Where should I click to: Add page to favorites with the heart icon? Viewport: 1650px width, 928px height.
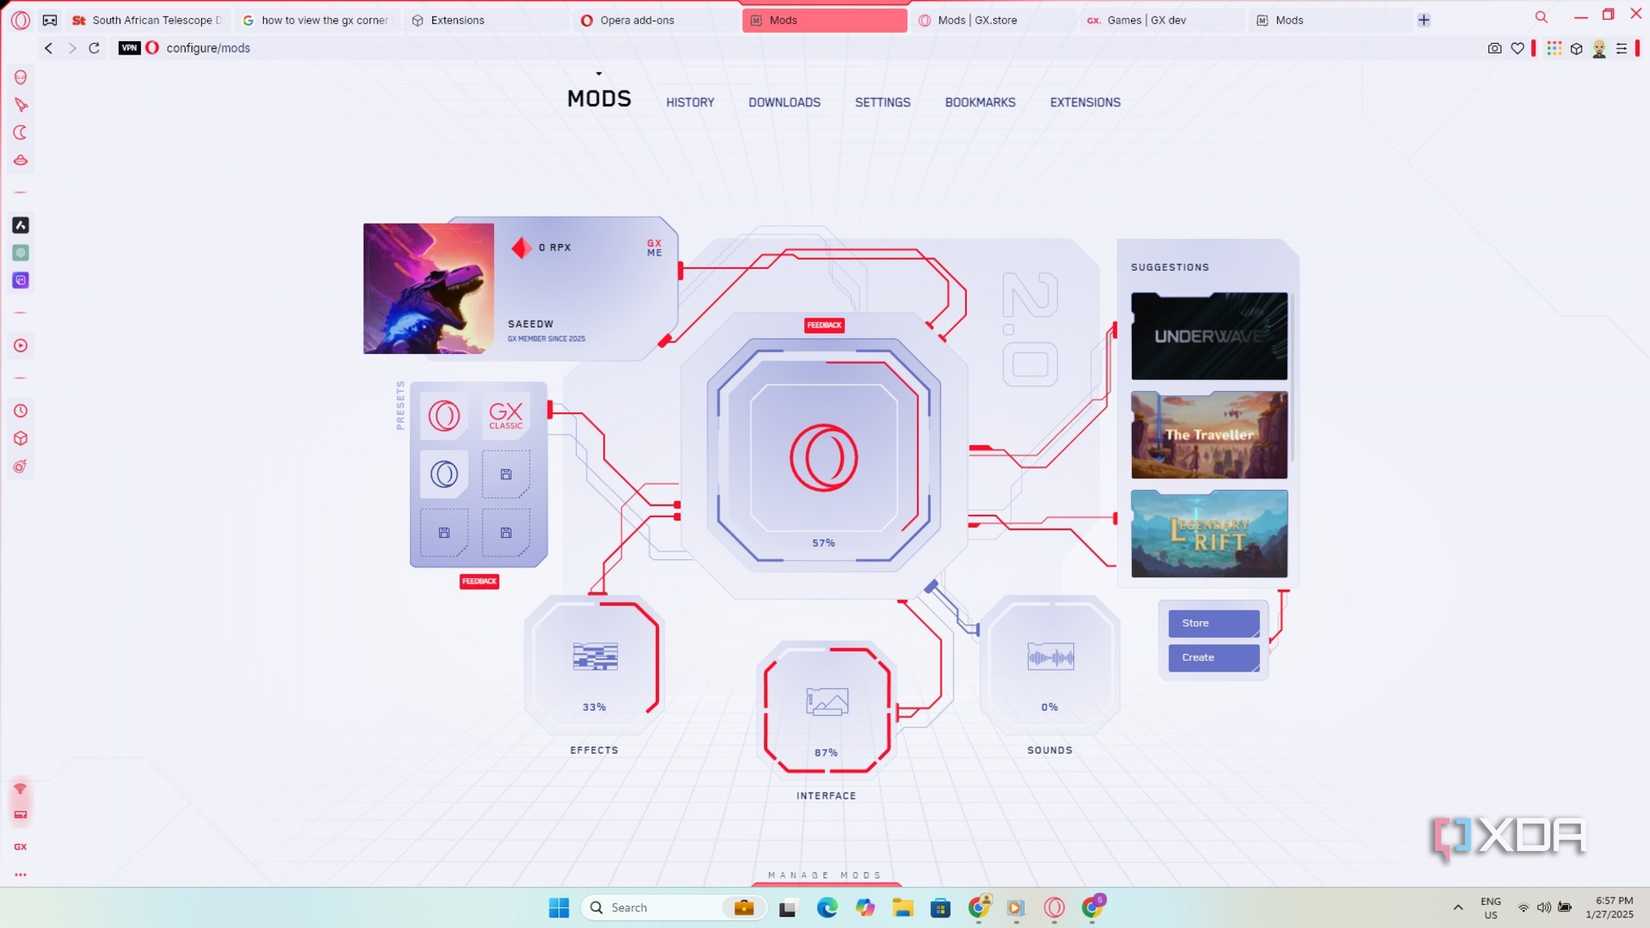click(x=1518, y=47)
